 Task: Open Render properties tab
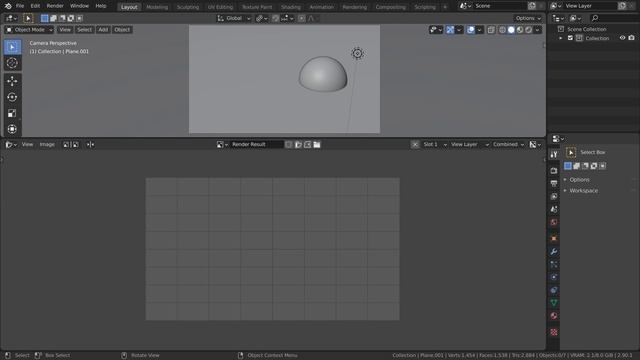pyautogui.click(x=554, y=171)
